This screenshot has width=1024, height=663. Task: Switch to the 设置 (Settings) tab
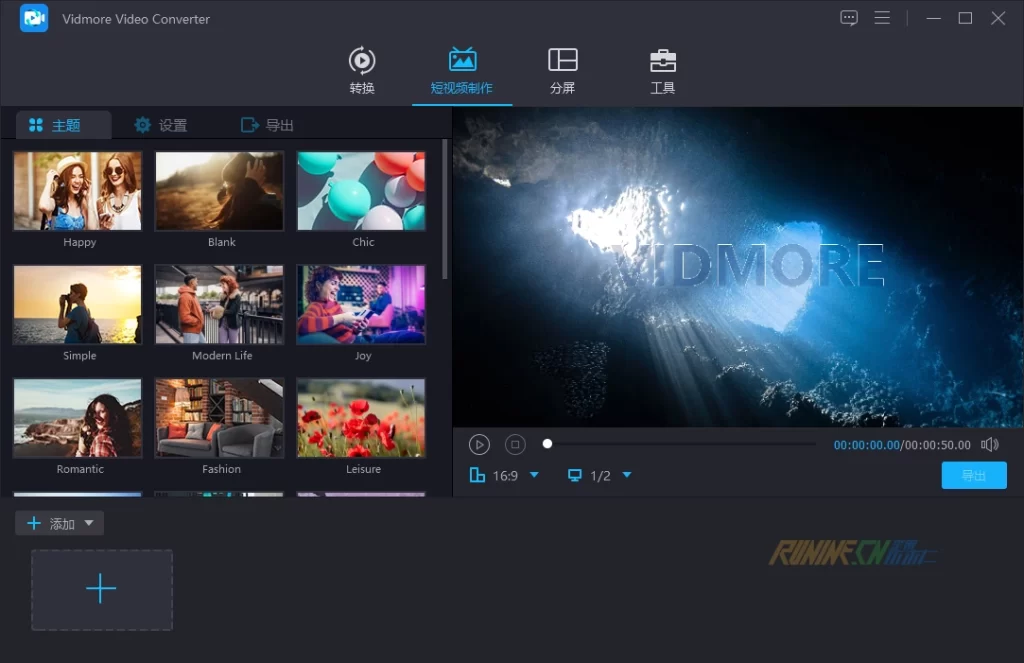(x=161, y=125)
